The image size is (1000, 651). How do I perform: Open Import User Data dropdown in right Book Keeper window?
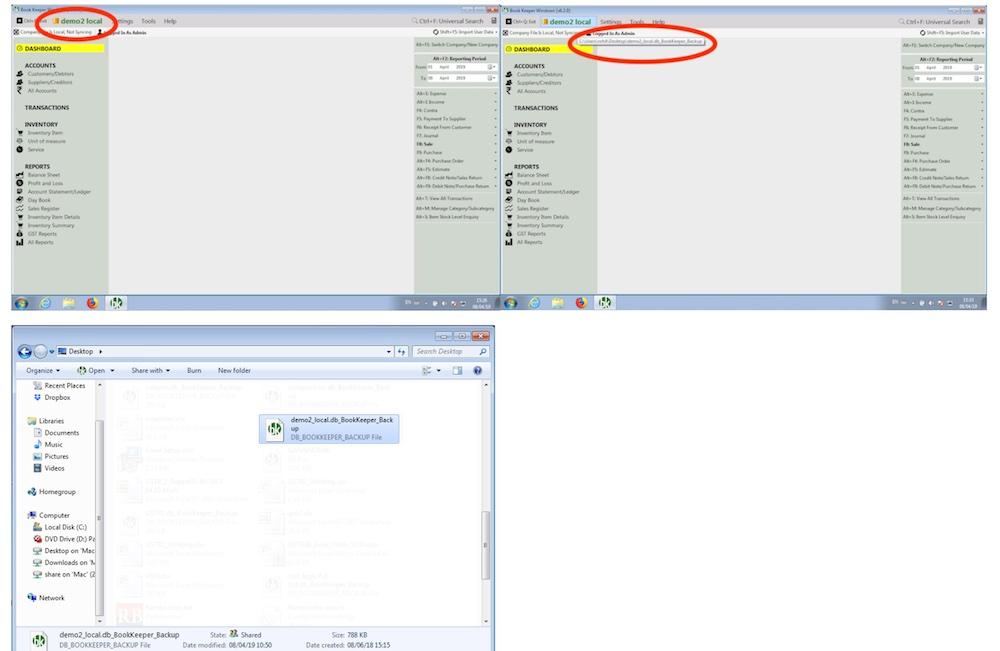pyautogui.click(x=982, y=33)
